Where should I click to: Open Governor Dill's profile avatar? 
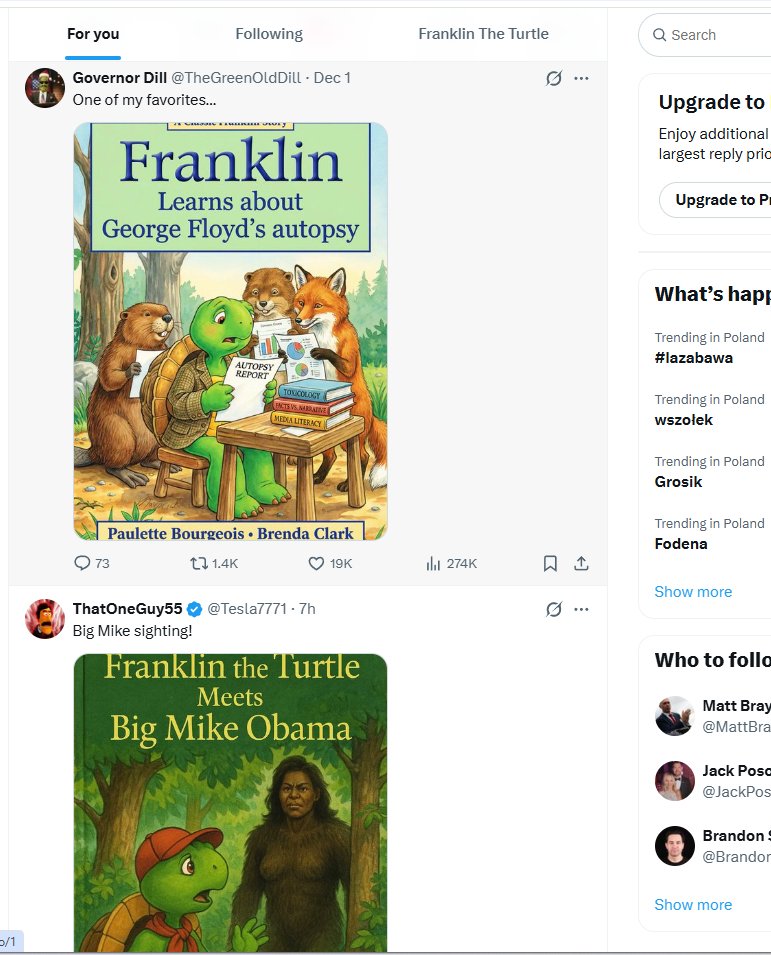pyautogui.click(x=45, y=88)
